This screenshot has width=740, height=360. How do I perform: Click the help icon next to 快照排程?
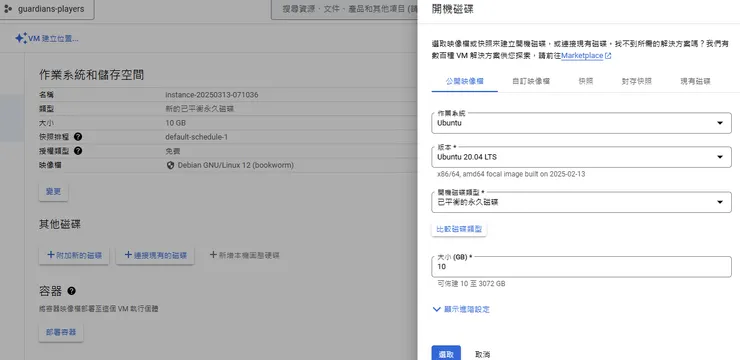78,137
